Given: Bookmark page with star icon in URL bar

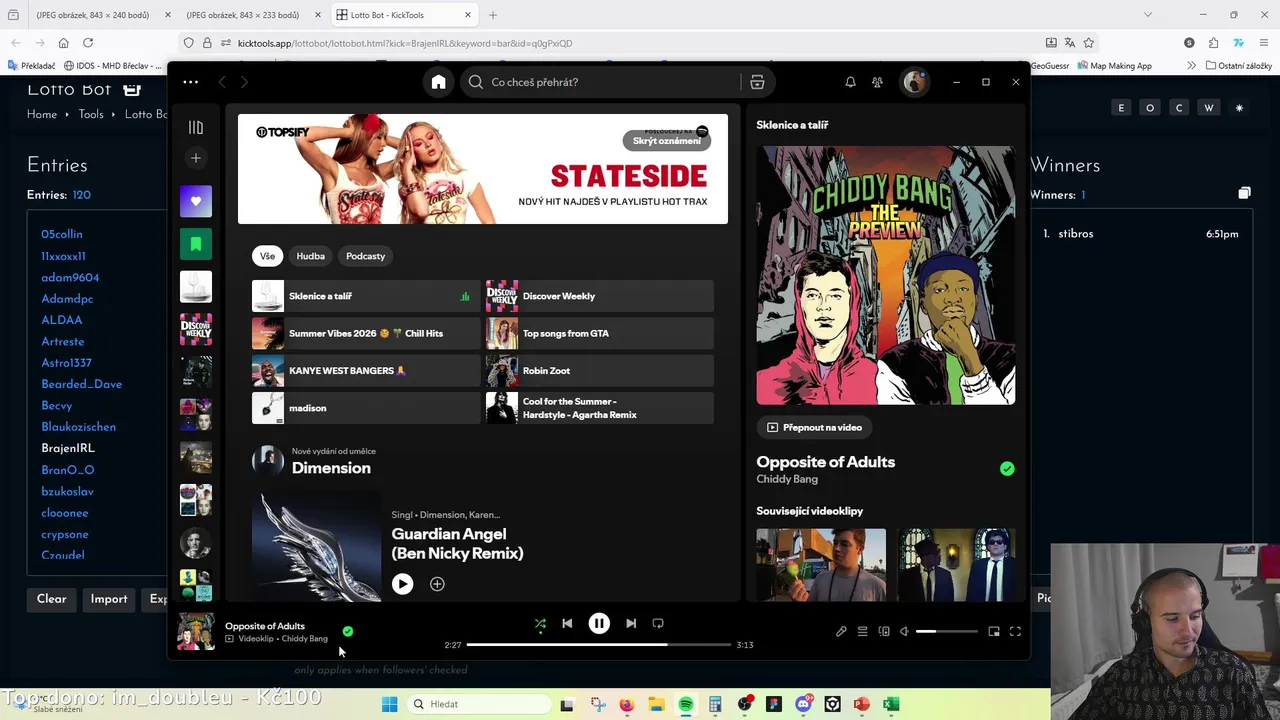Looking at the screenshot, I should pos(1089,43).
